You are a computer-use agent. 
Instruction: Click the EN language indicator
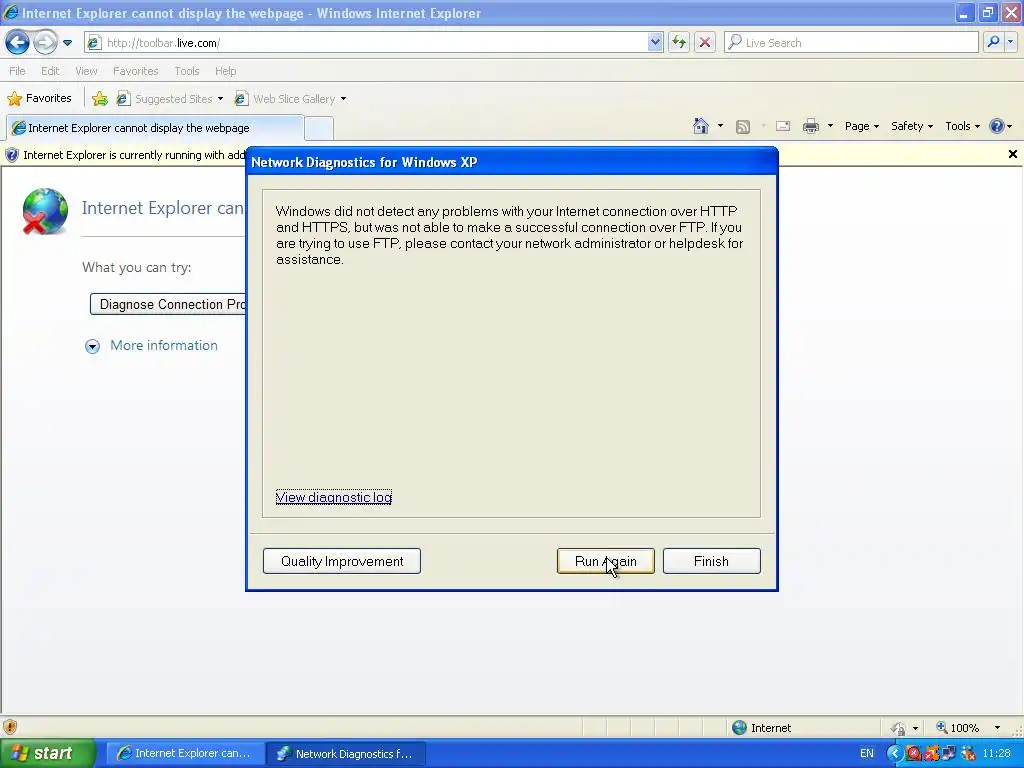point(866,754)
